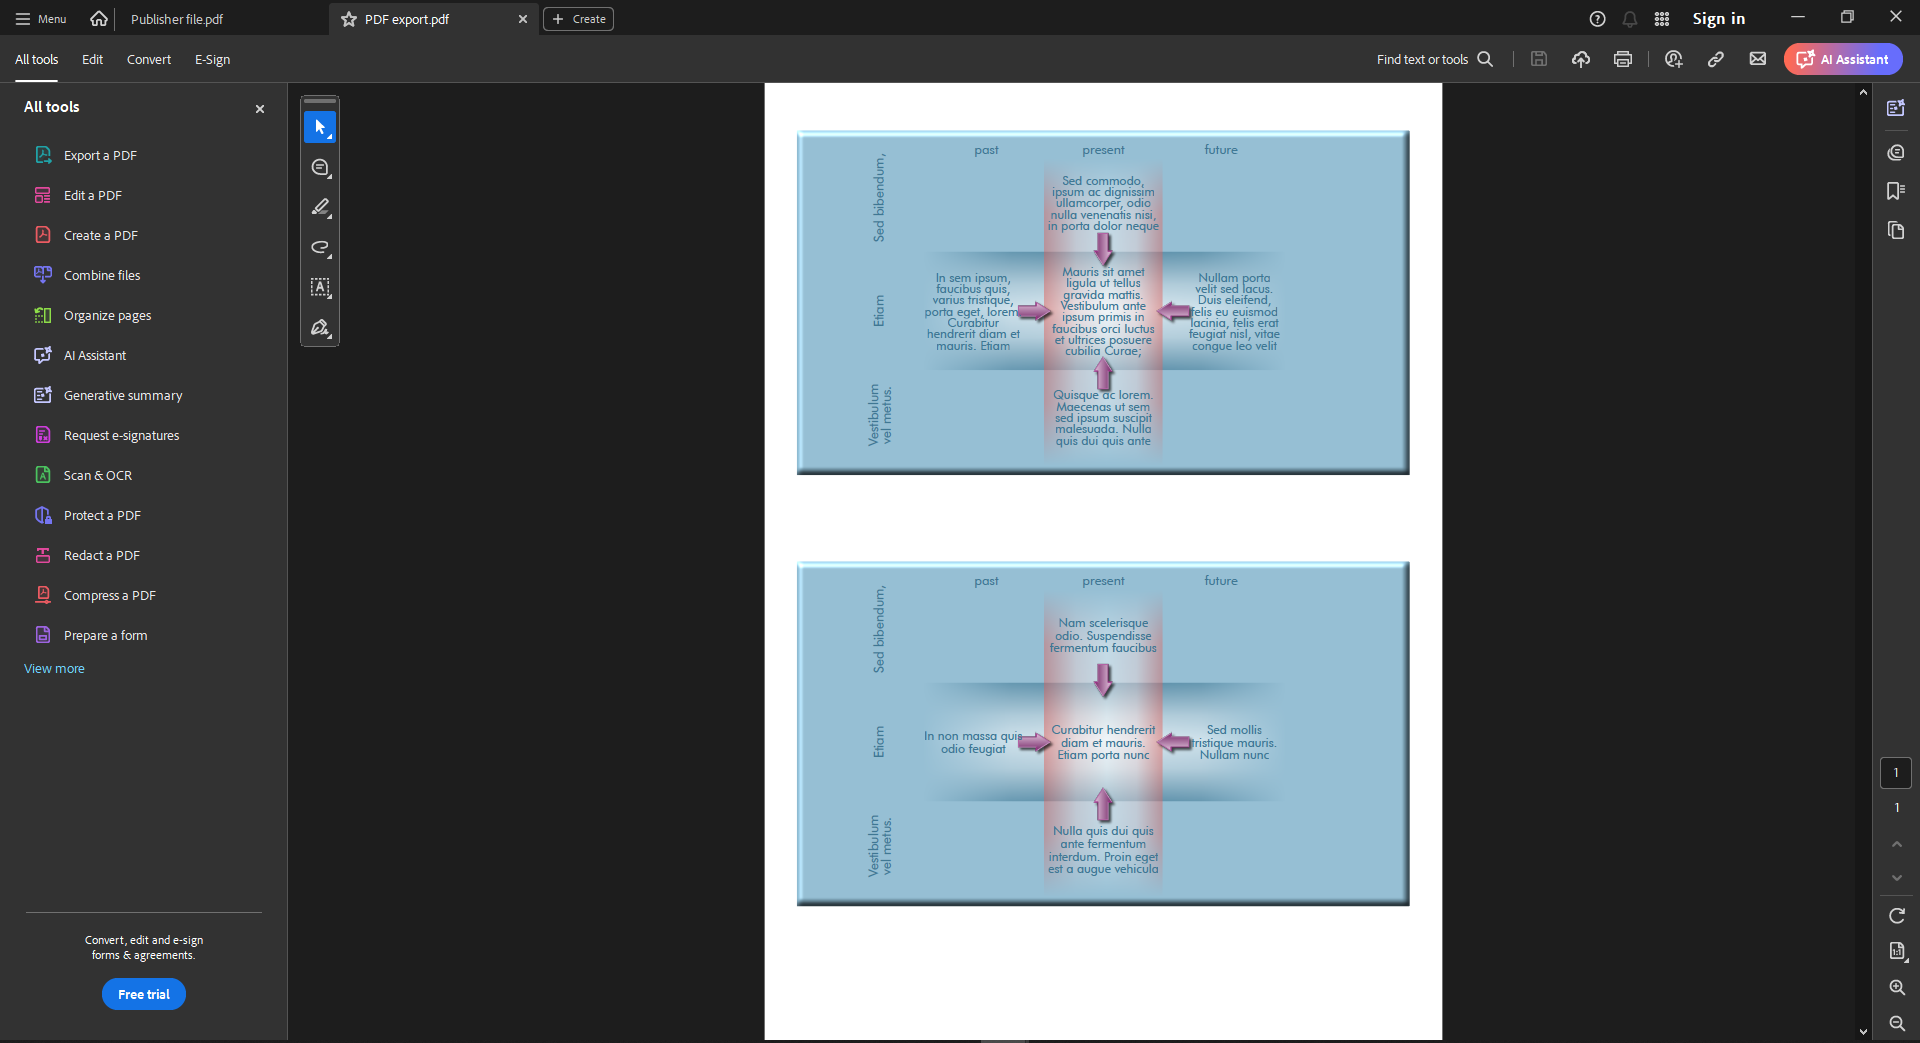Click the highlighter pen tool

(320, 208)
